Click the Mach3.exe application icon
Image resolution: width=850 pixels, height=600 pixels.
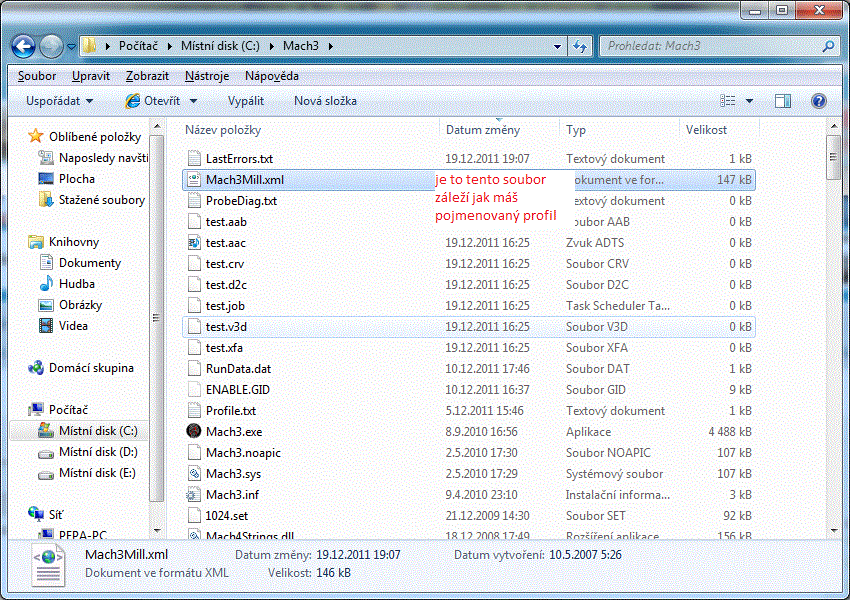[x=194, y=432]
